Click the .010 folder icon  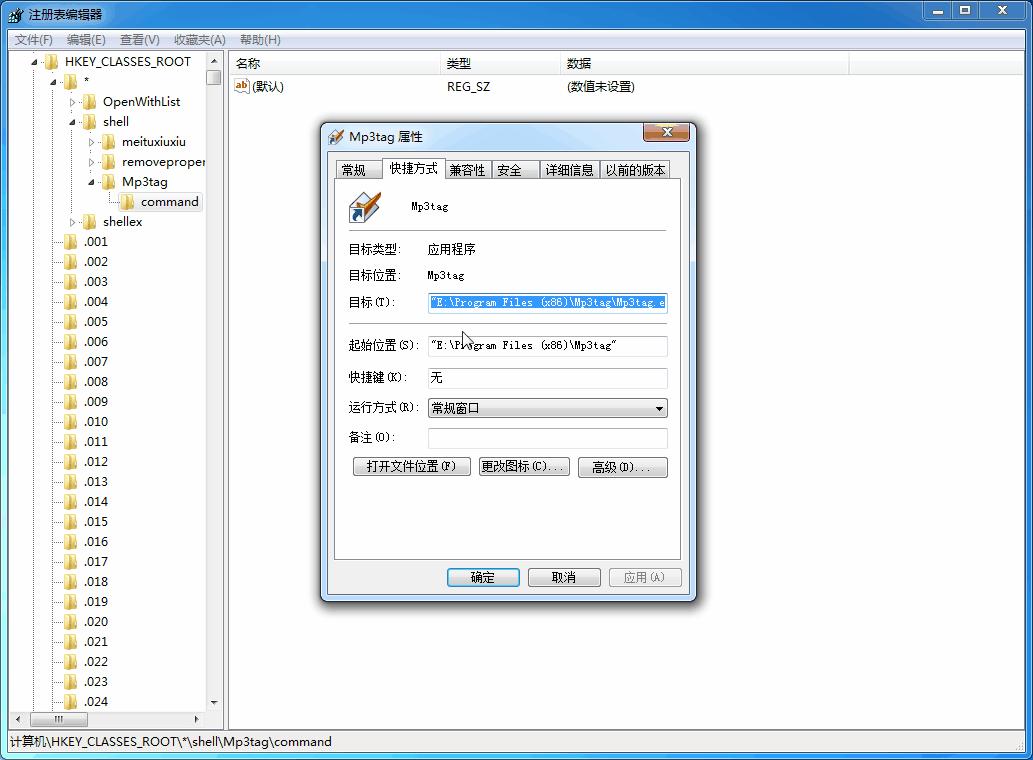pos(70,421)
